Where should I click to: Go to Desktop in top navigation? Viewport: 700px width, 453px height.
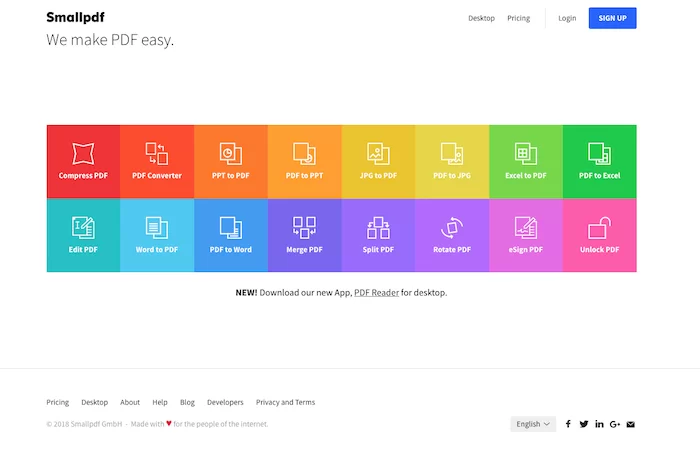point(481,18)
